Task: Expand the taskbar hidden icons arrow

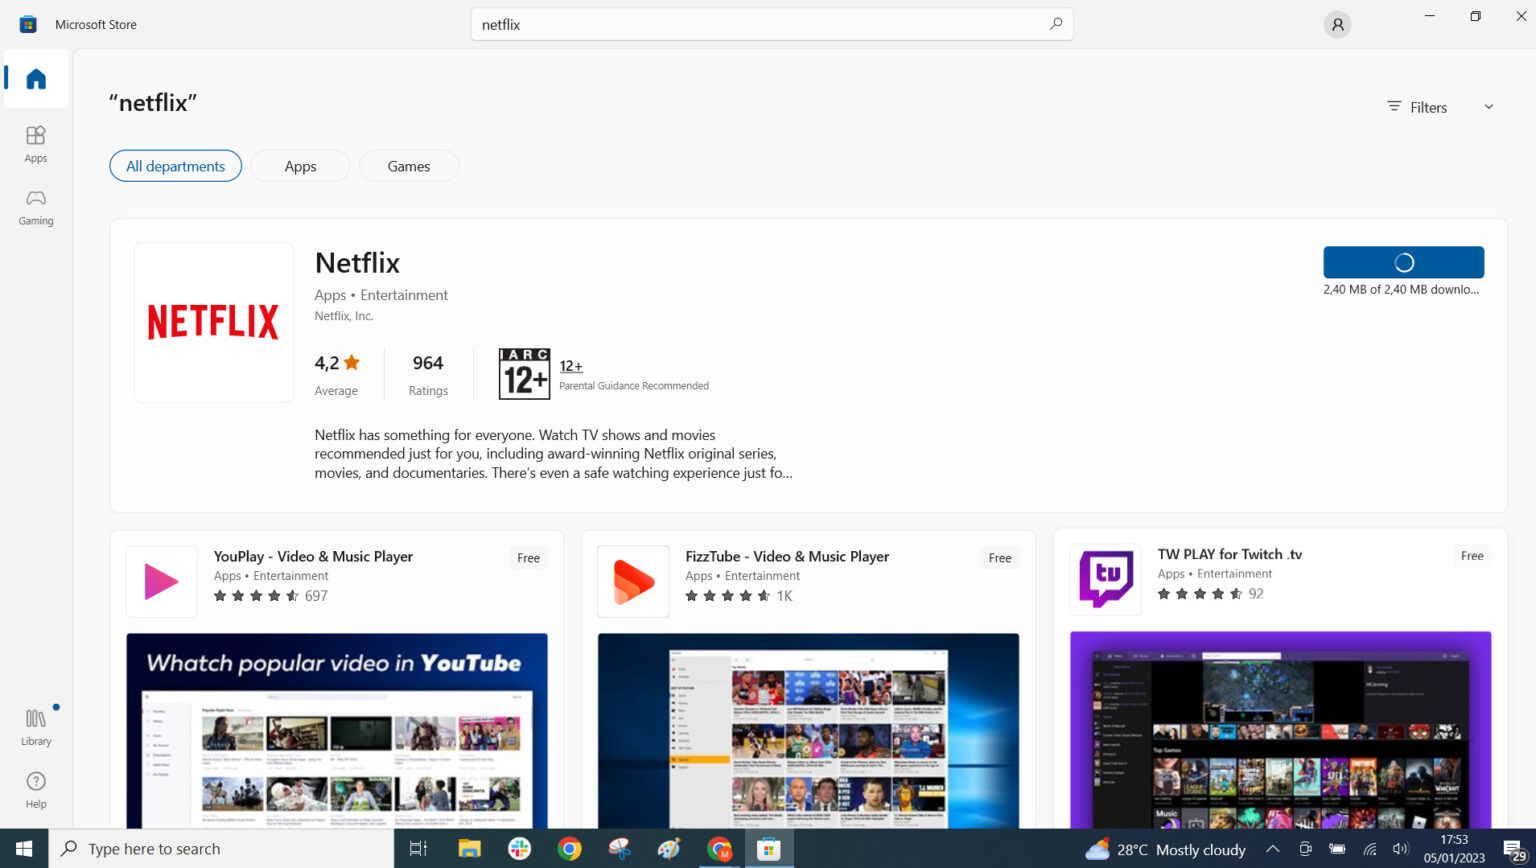Action: 1272,849
